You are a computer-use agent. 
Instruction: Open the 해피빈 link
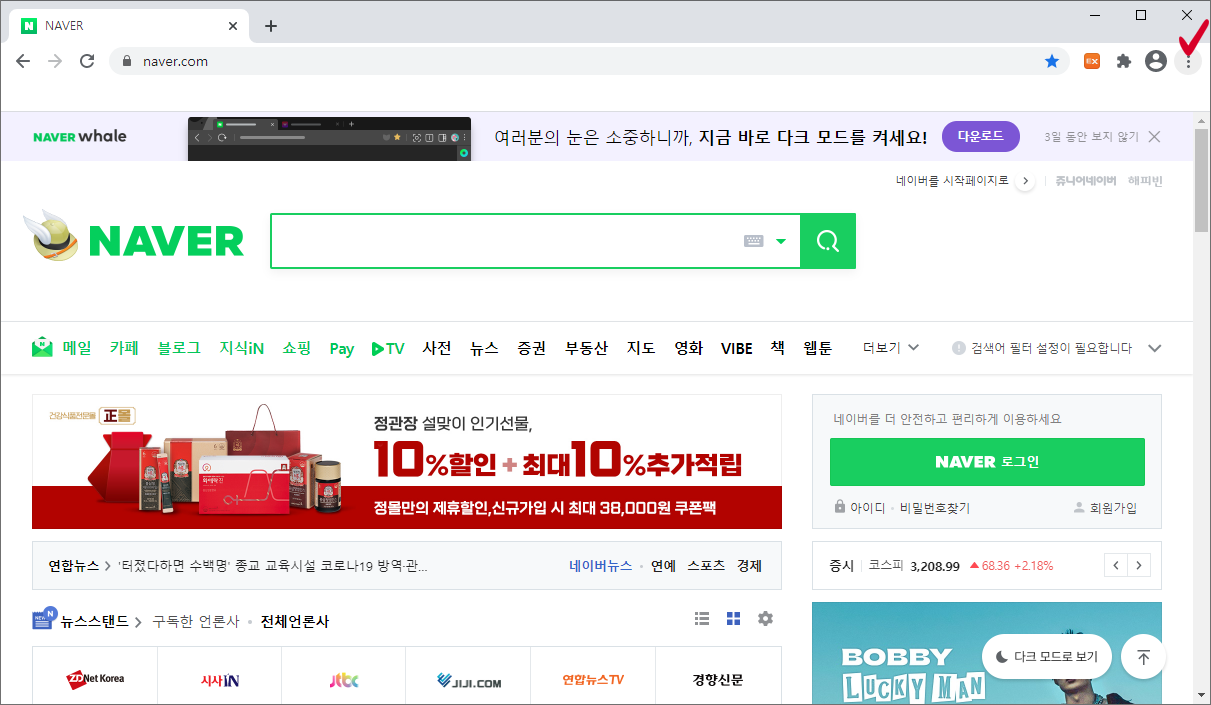point(1145,181)
